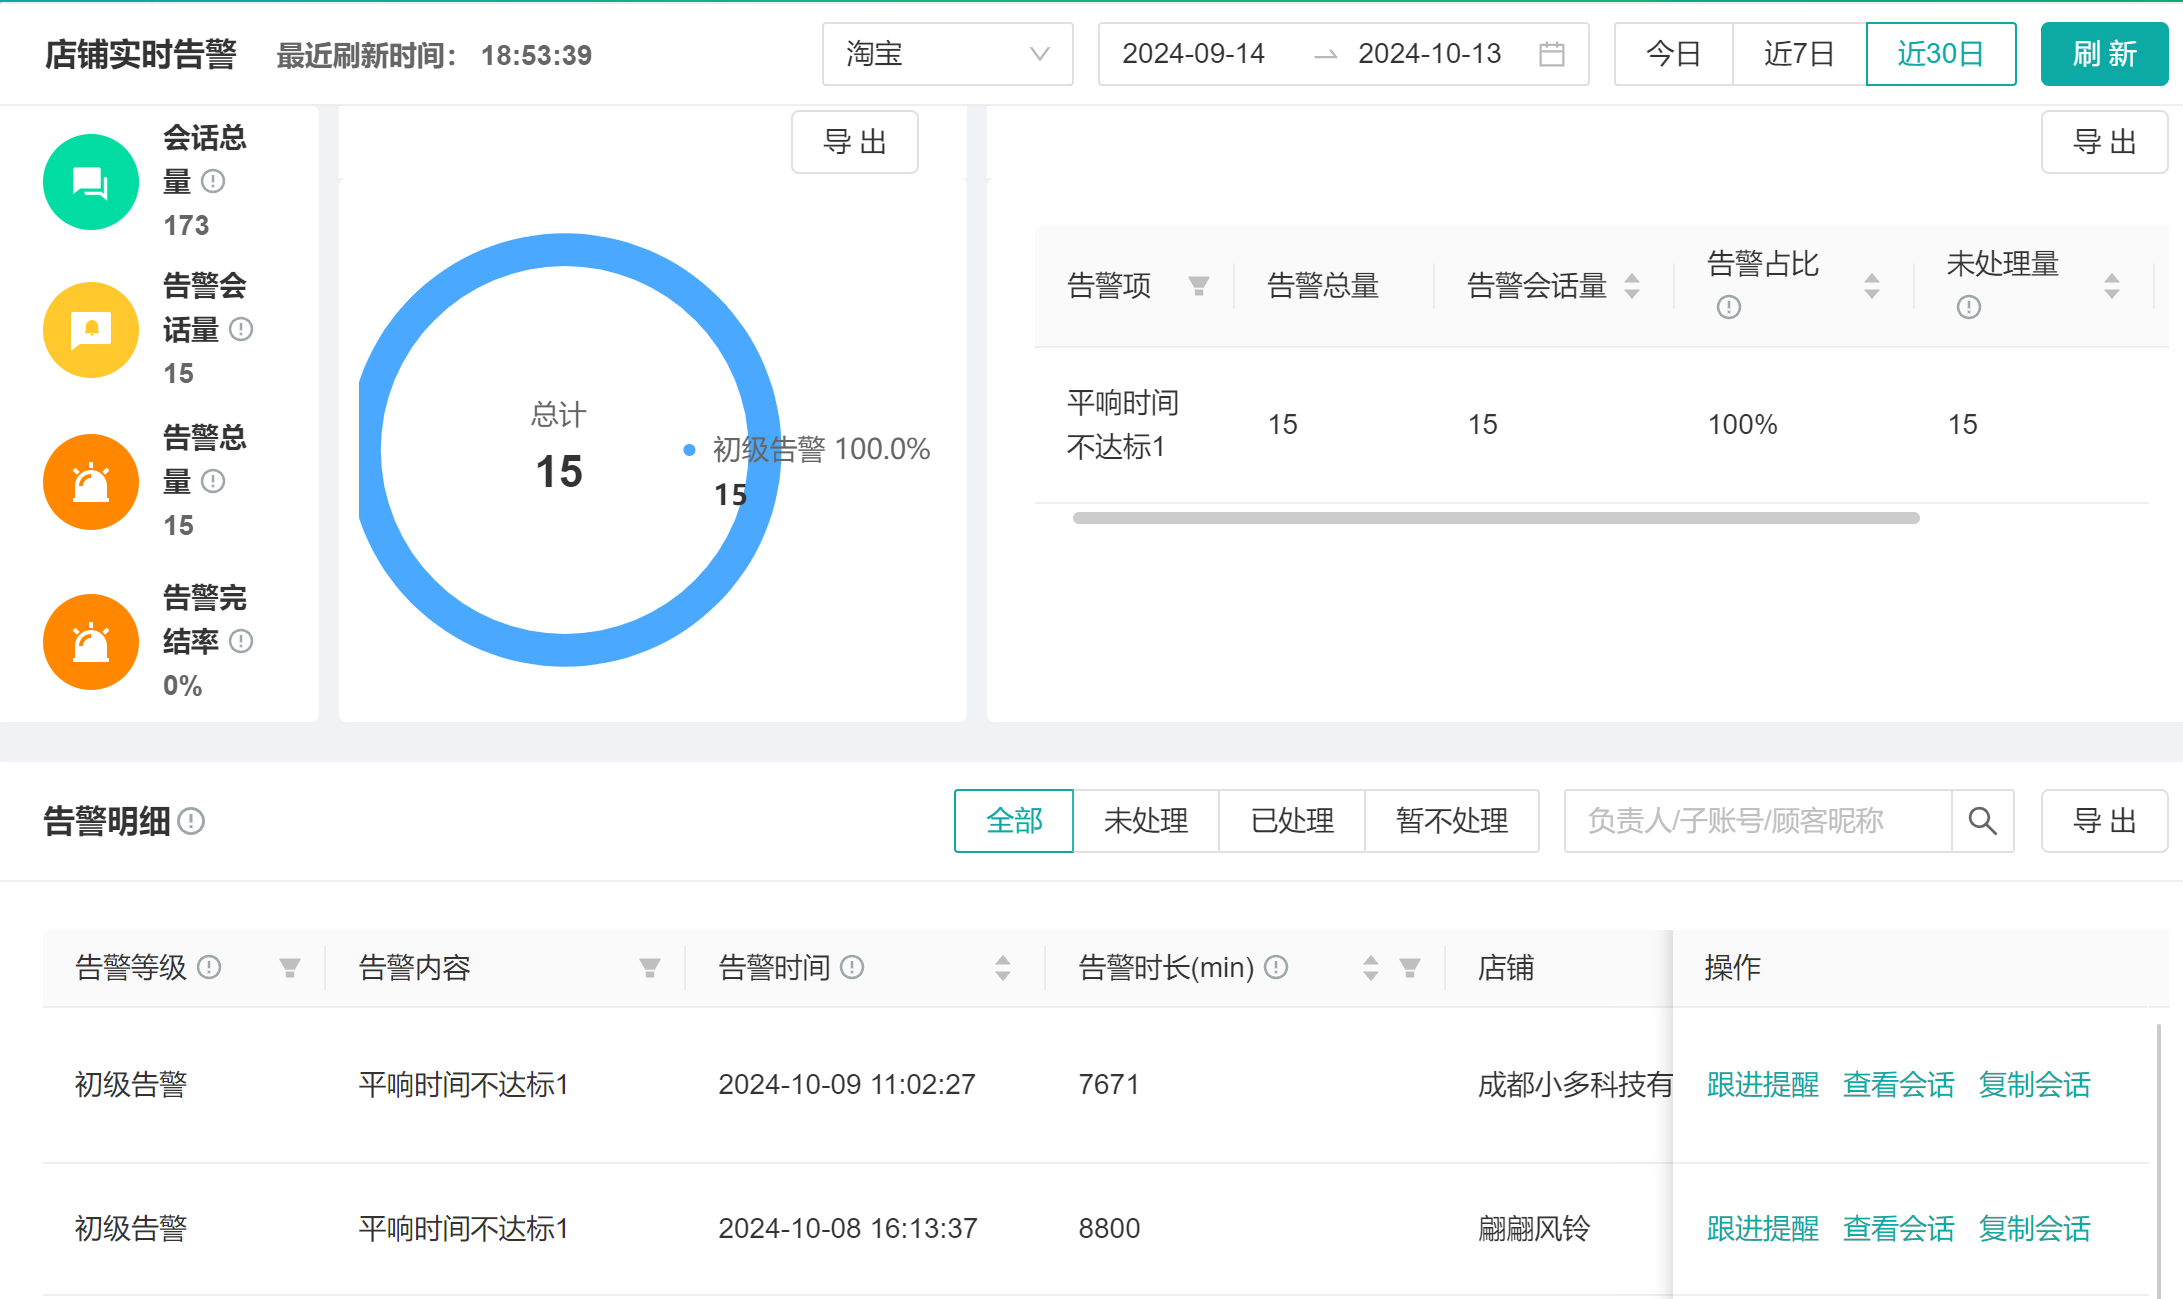The image size is (2183, 1299).
Task: Click the 平响时间不达标1 row in summary table
Action: click(x=1592, y=425)
